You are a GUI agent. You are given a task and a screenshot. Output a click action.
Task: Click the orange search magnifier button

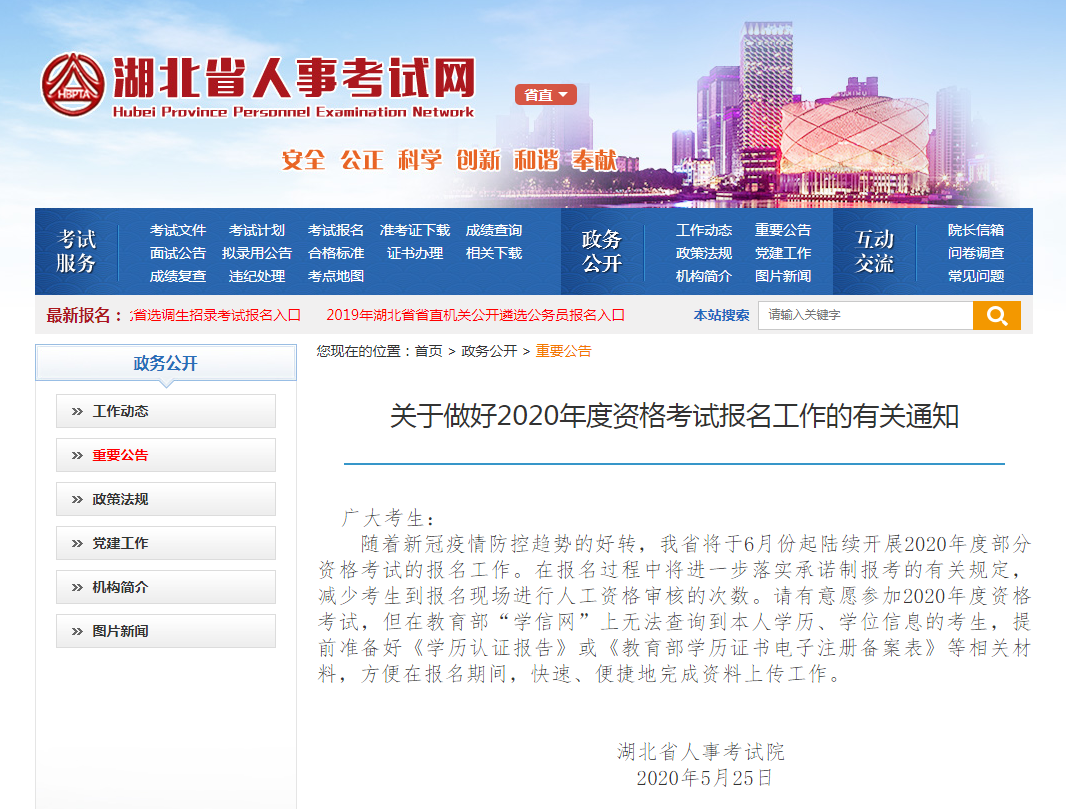997,315
